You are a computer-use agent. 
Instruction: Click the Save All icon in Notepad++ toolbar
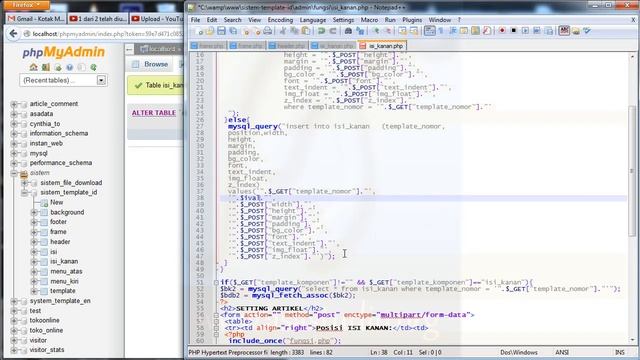pos(233,31)
